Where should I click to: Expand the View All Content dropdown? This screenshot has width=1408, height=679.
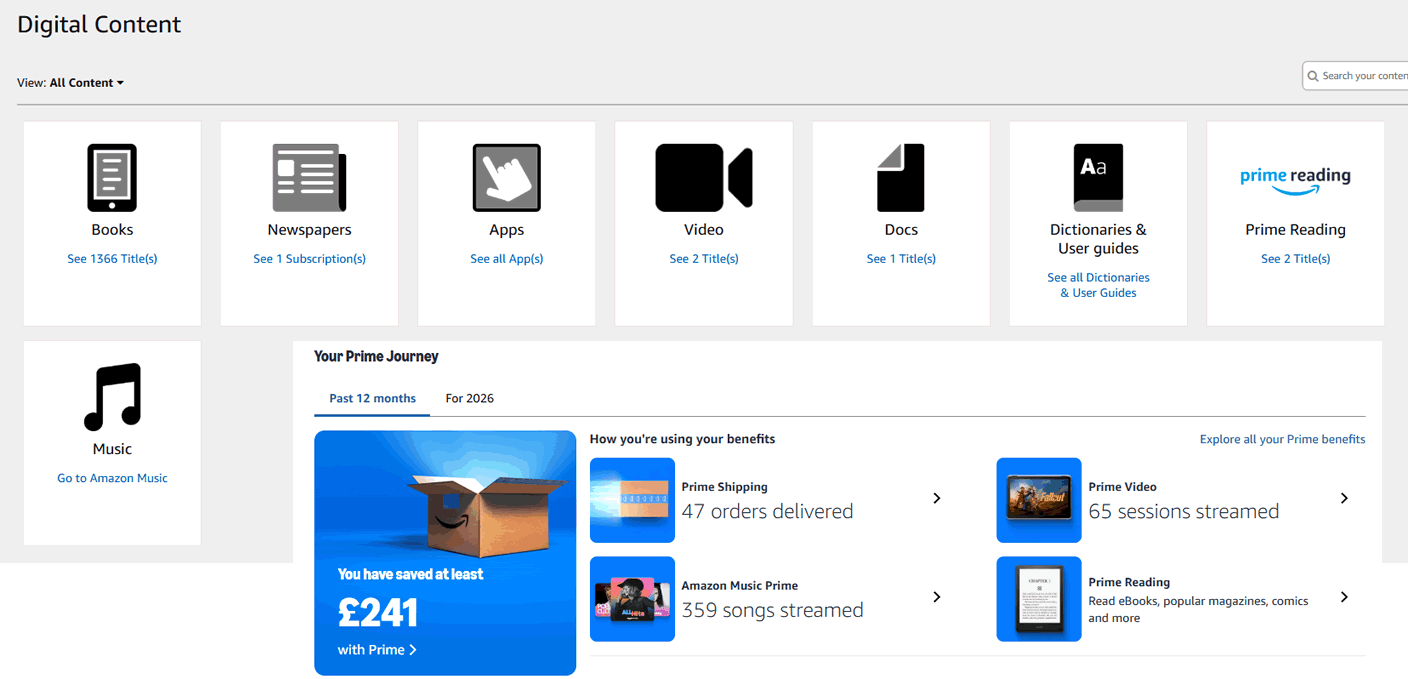pos(86,83)
